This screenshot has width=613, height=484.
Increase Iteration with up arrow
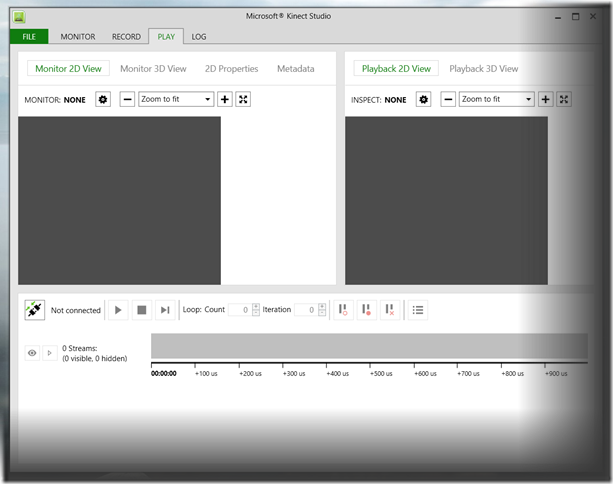pyautogui.click(x=322, y=307)
